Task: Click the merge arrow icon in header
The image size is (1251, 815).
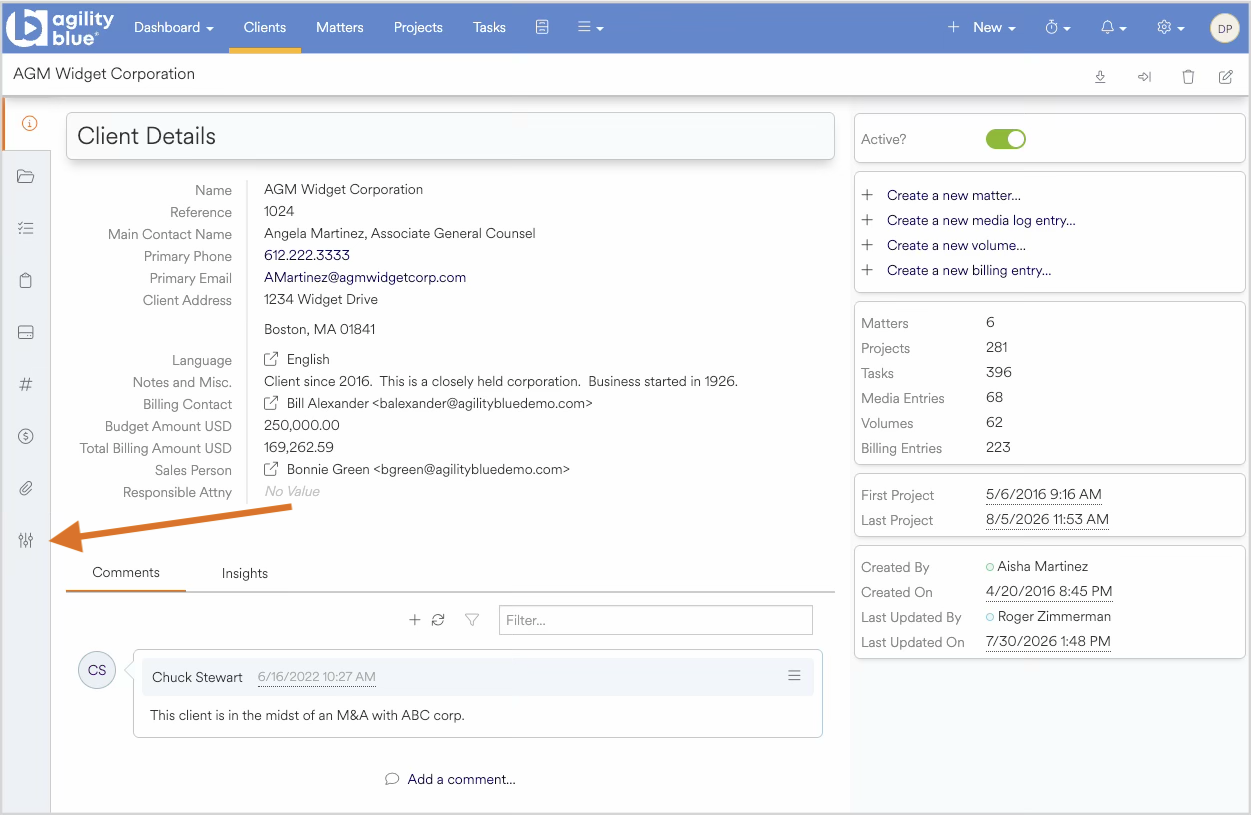Action: pos(1144,76)
